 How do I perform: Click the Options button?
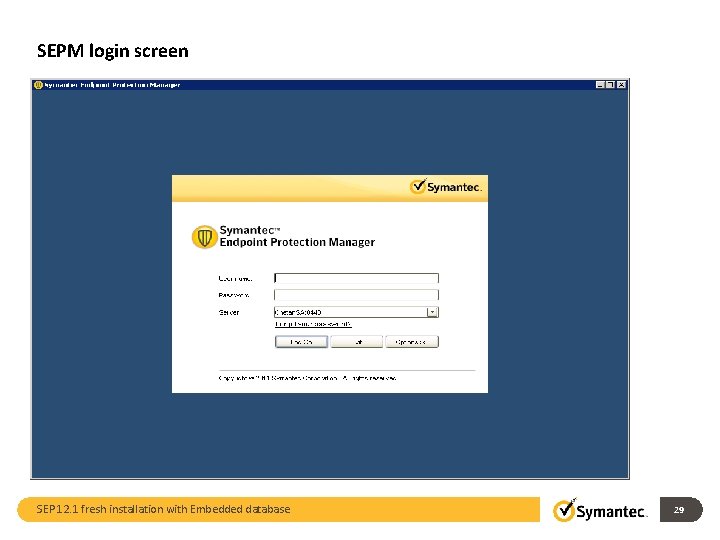pos(412,342)
